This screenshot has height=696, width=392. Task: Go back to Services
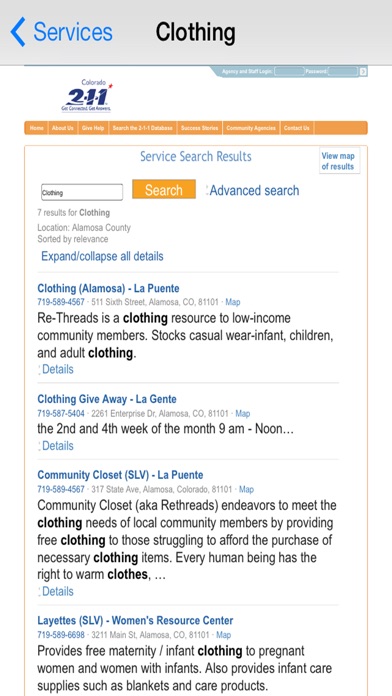pyautogui.click(x=62, y=32)
